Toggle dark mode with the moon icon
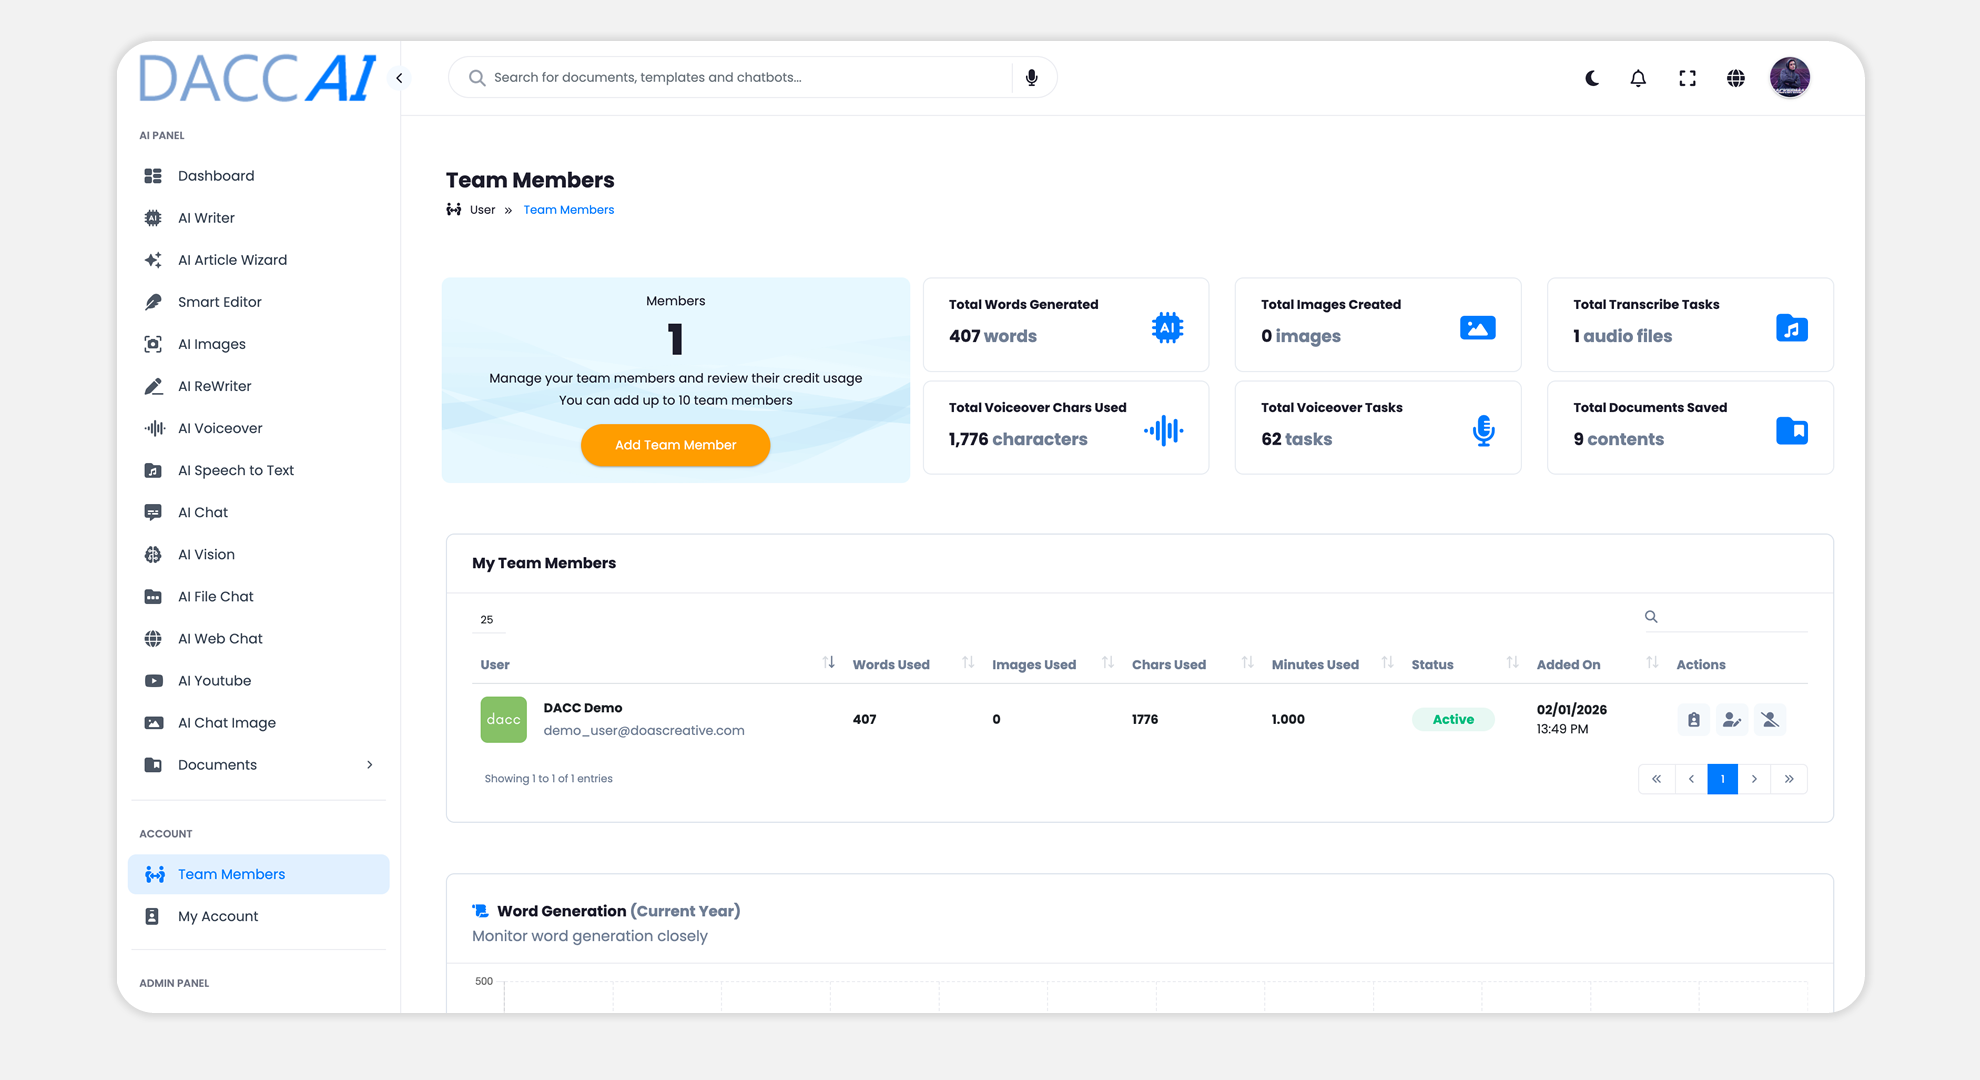Image resolution: width=1980 pixels, height=1080 pixels. tap(1591, 78)
